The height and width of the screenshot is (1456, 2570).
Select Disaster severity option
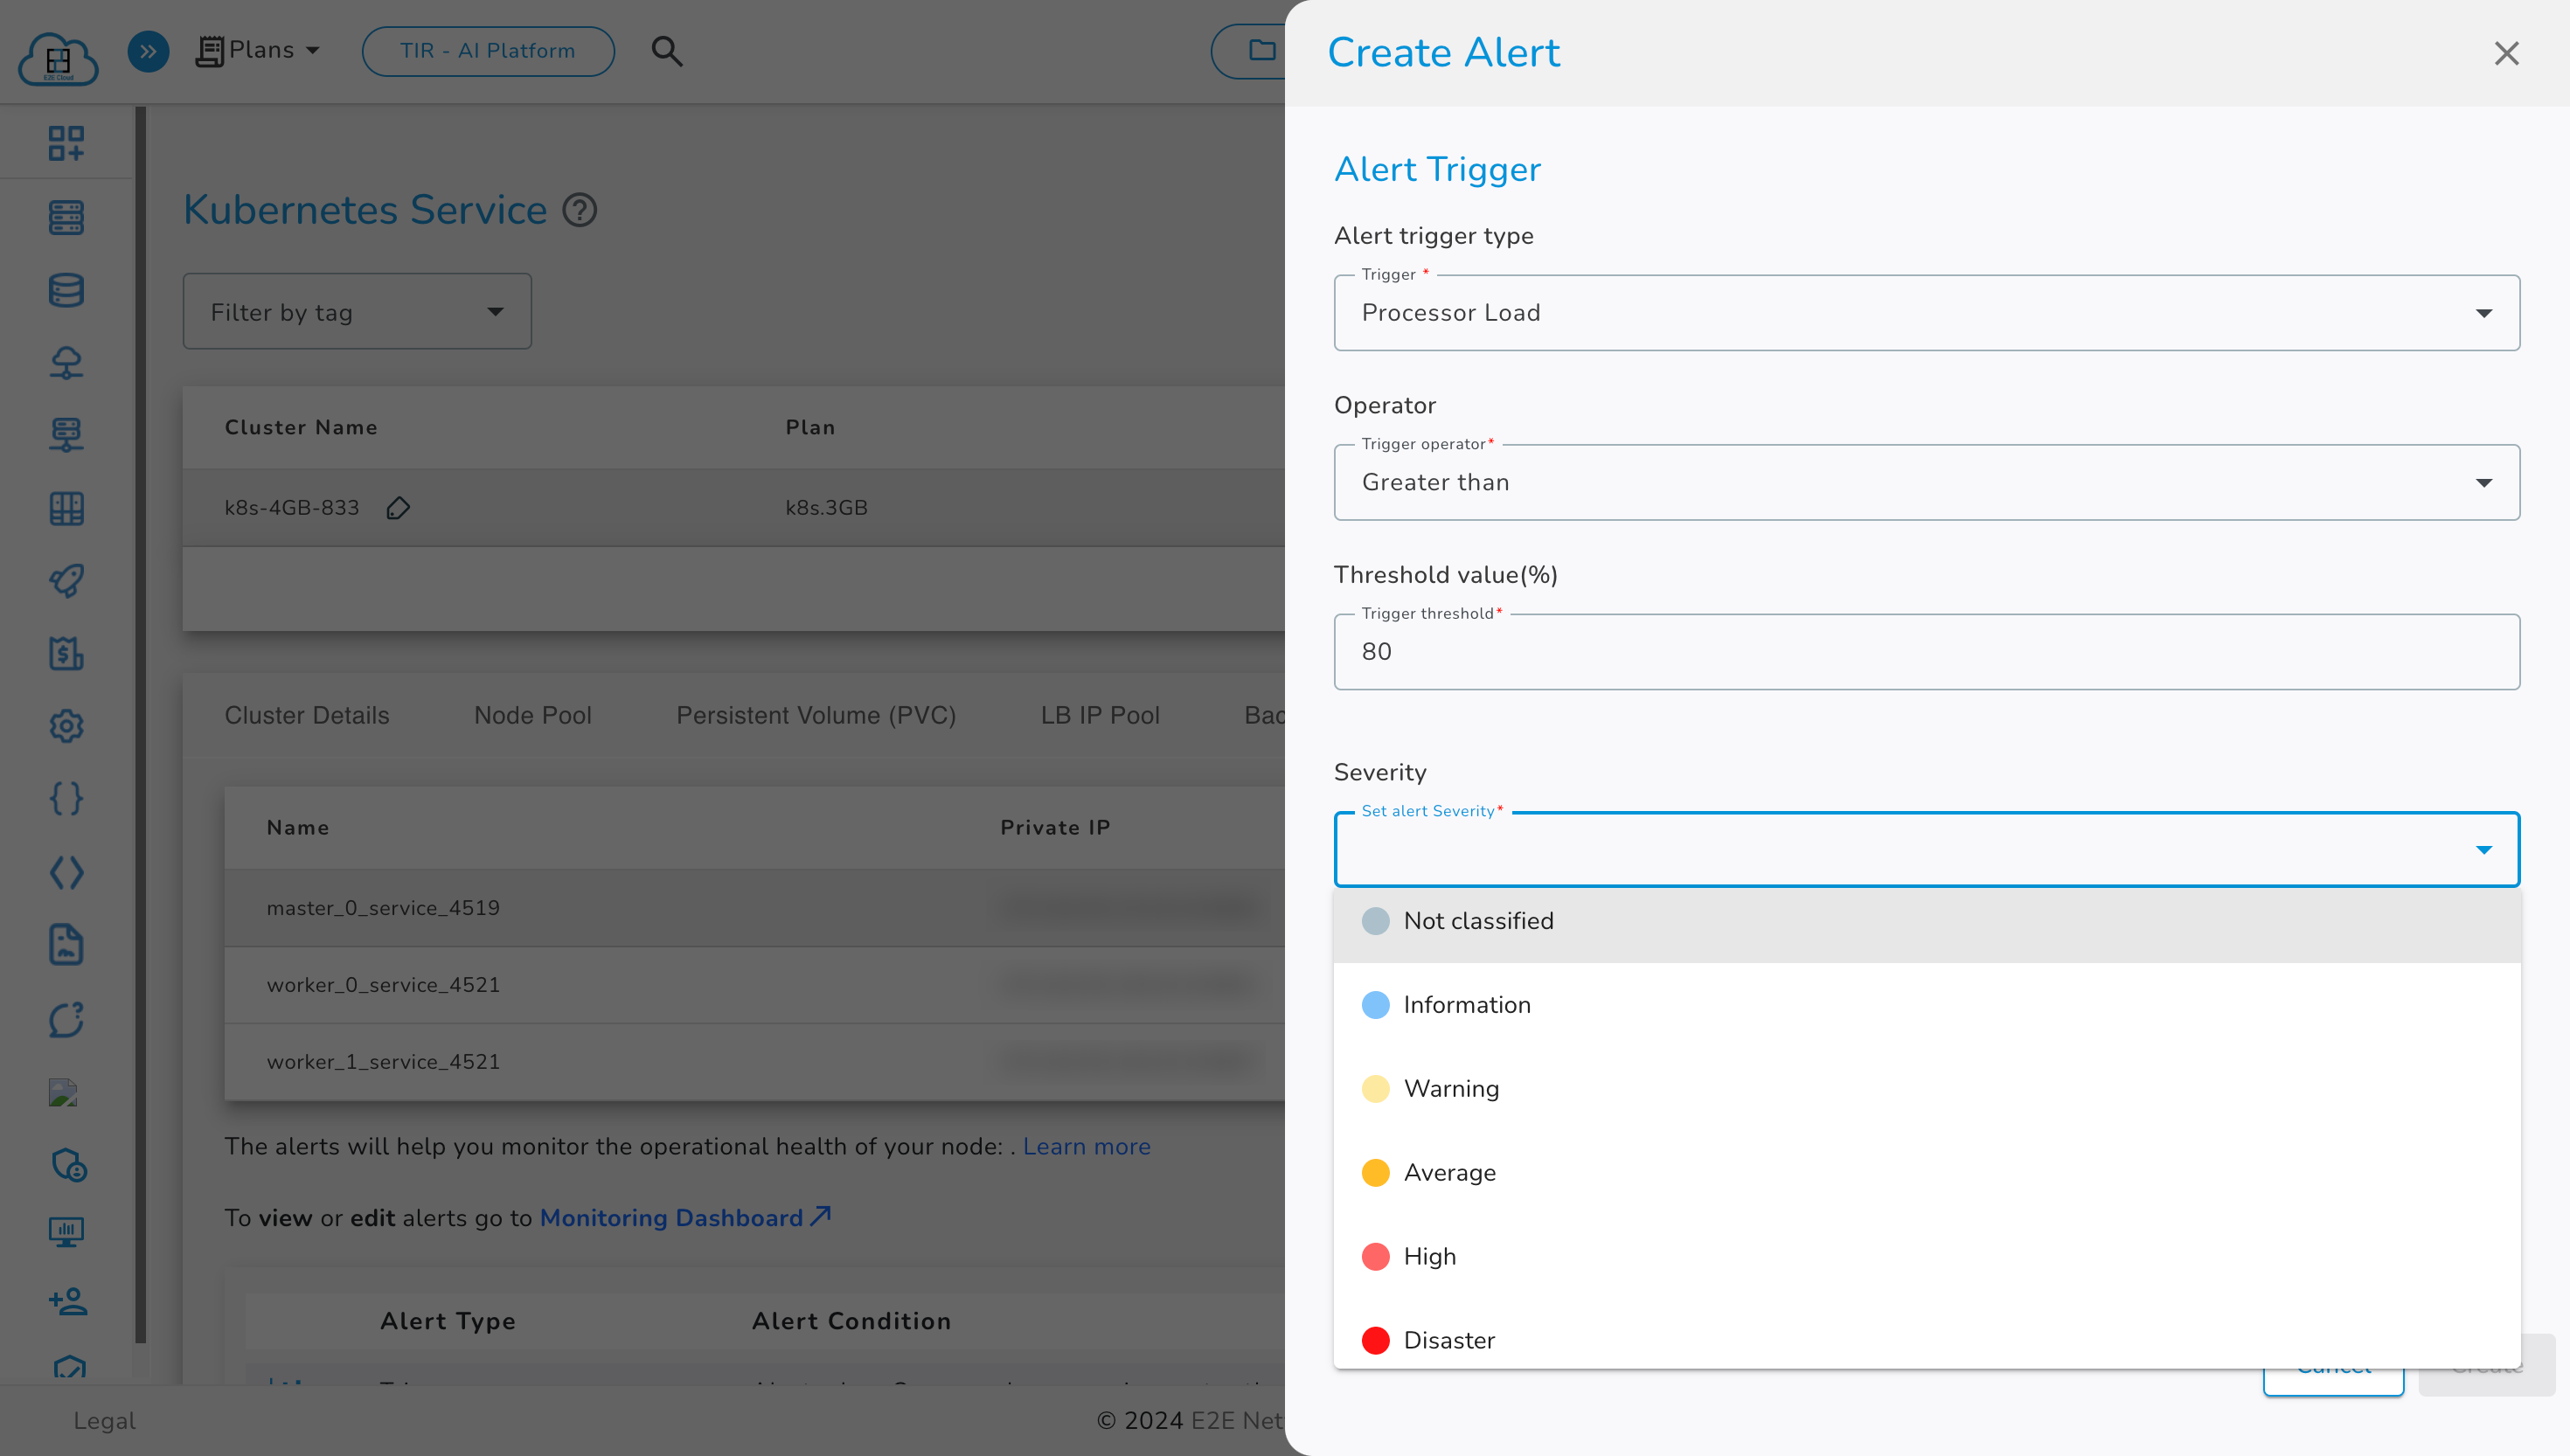[1449, 1340]
